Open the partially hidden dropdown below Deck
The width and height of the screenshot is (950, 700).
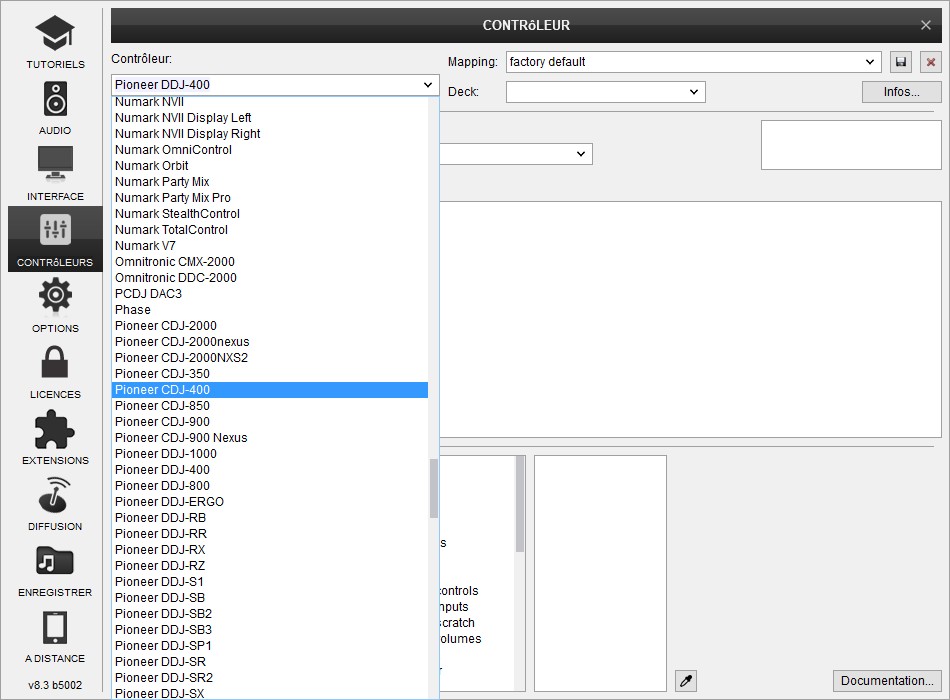click(516, 154)
